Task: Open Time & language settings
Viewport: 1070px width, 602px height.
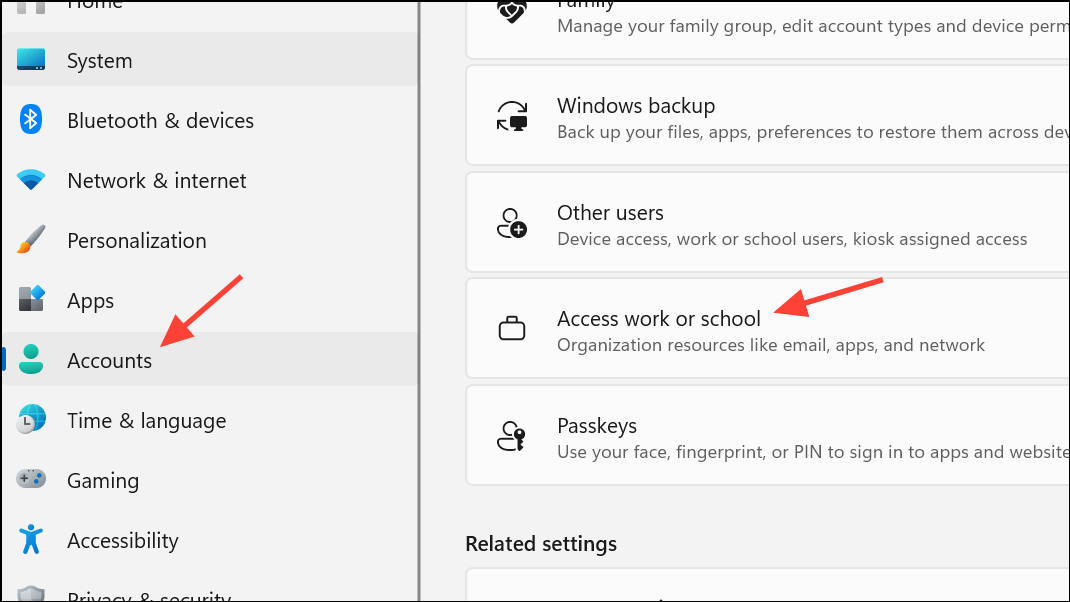Action: 210,420
